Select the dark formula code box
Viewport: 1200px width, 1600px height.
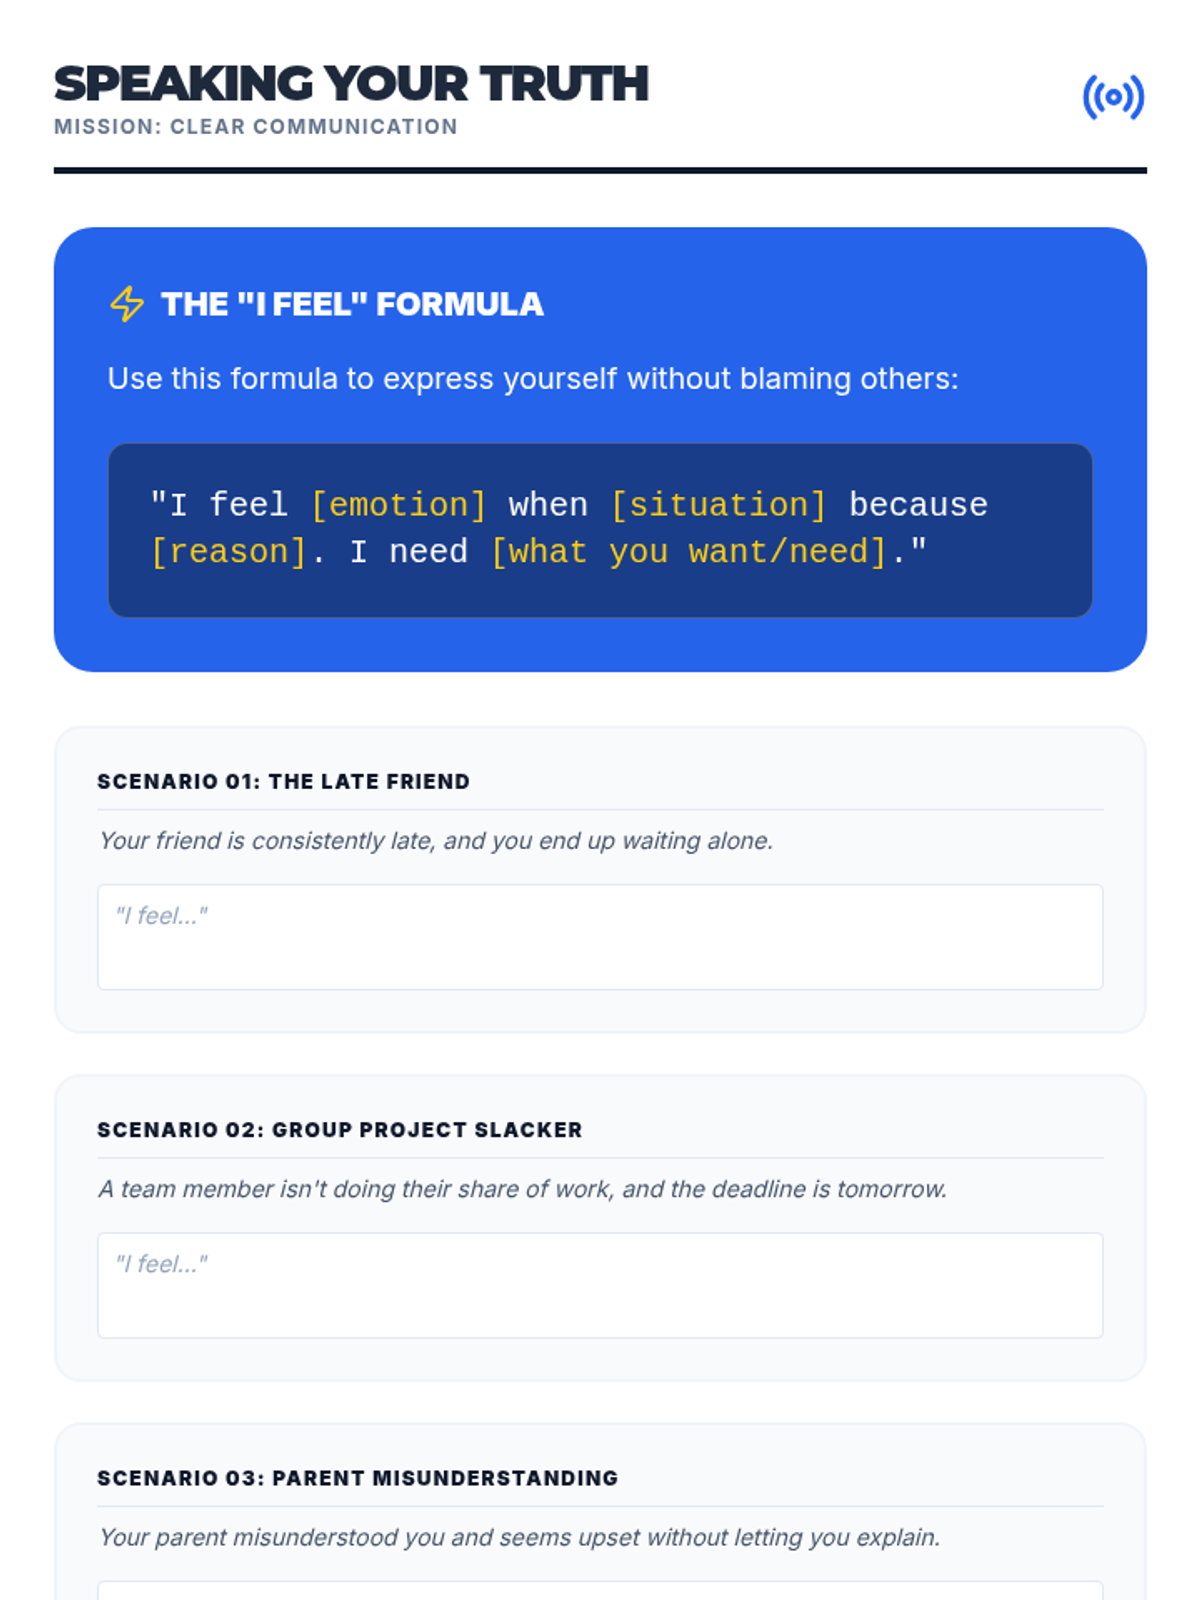(600, 530)
